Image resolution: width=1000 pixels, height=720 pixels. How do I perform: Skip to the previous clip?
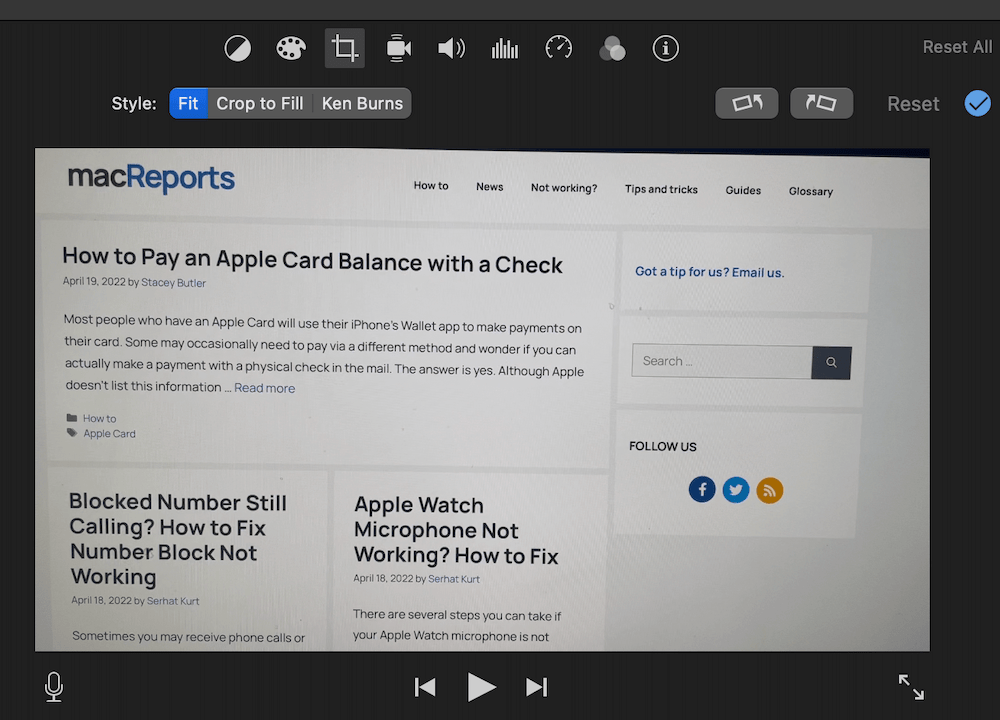tap(425, 687)
